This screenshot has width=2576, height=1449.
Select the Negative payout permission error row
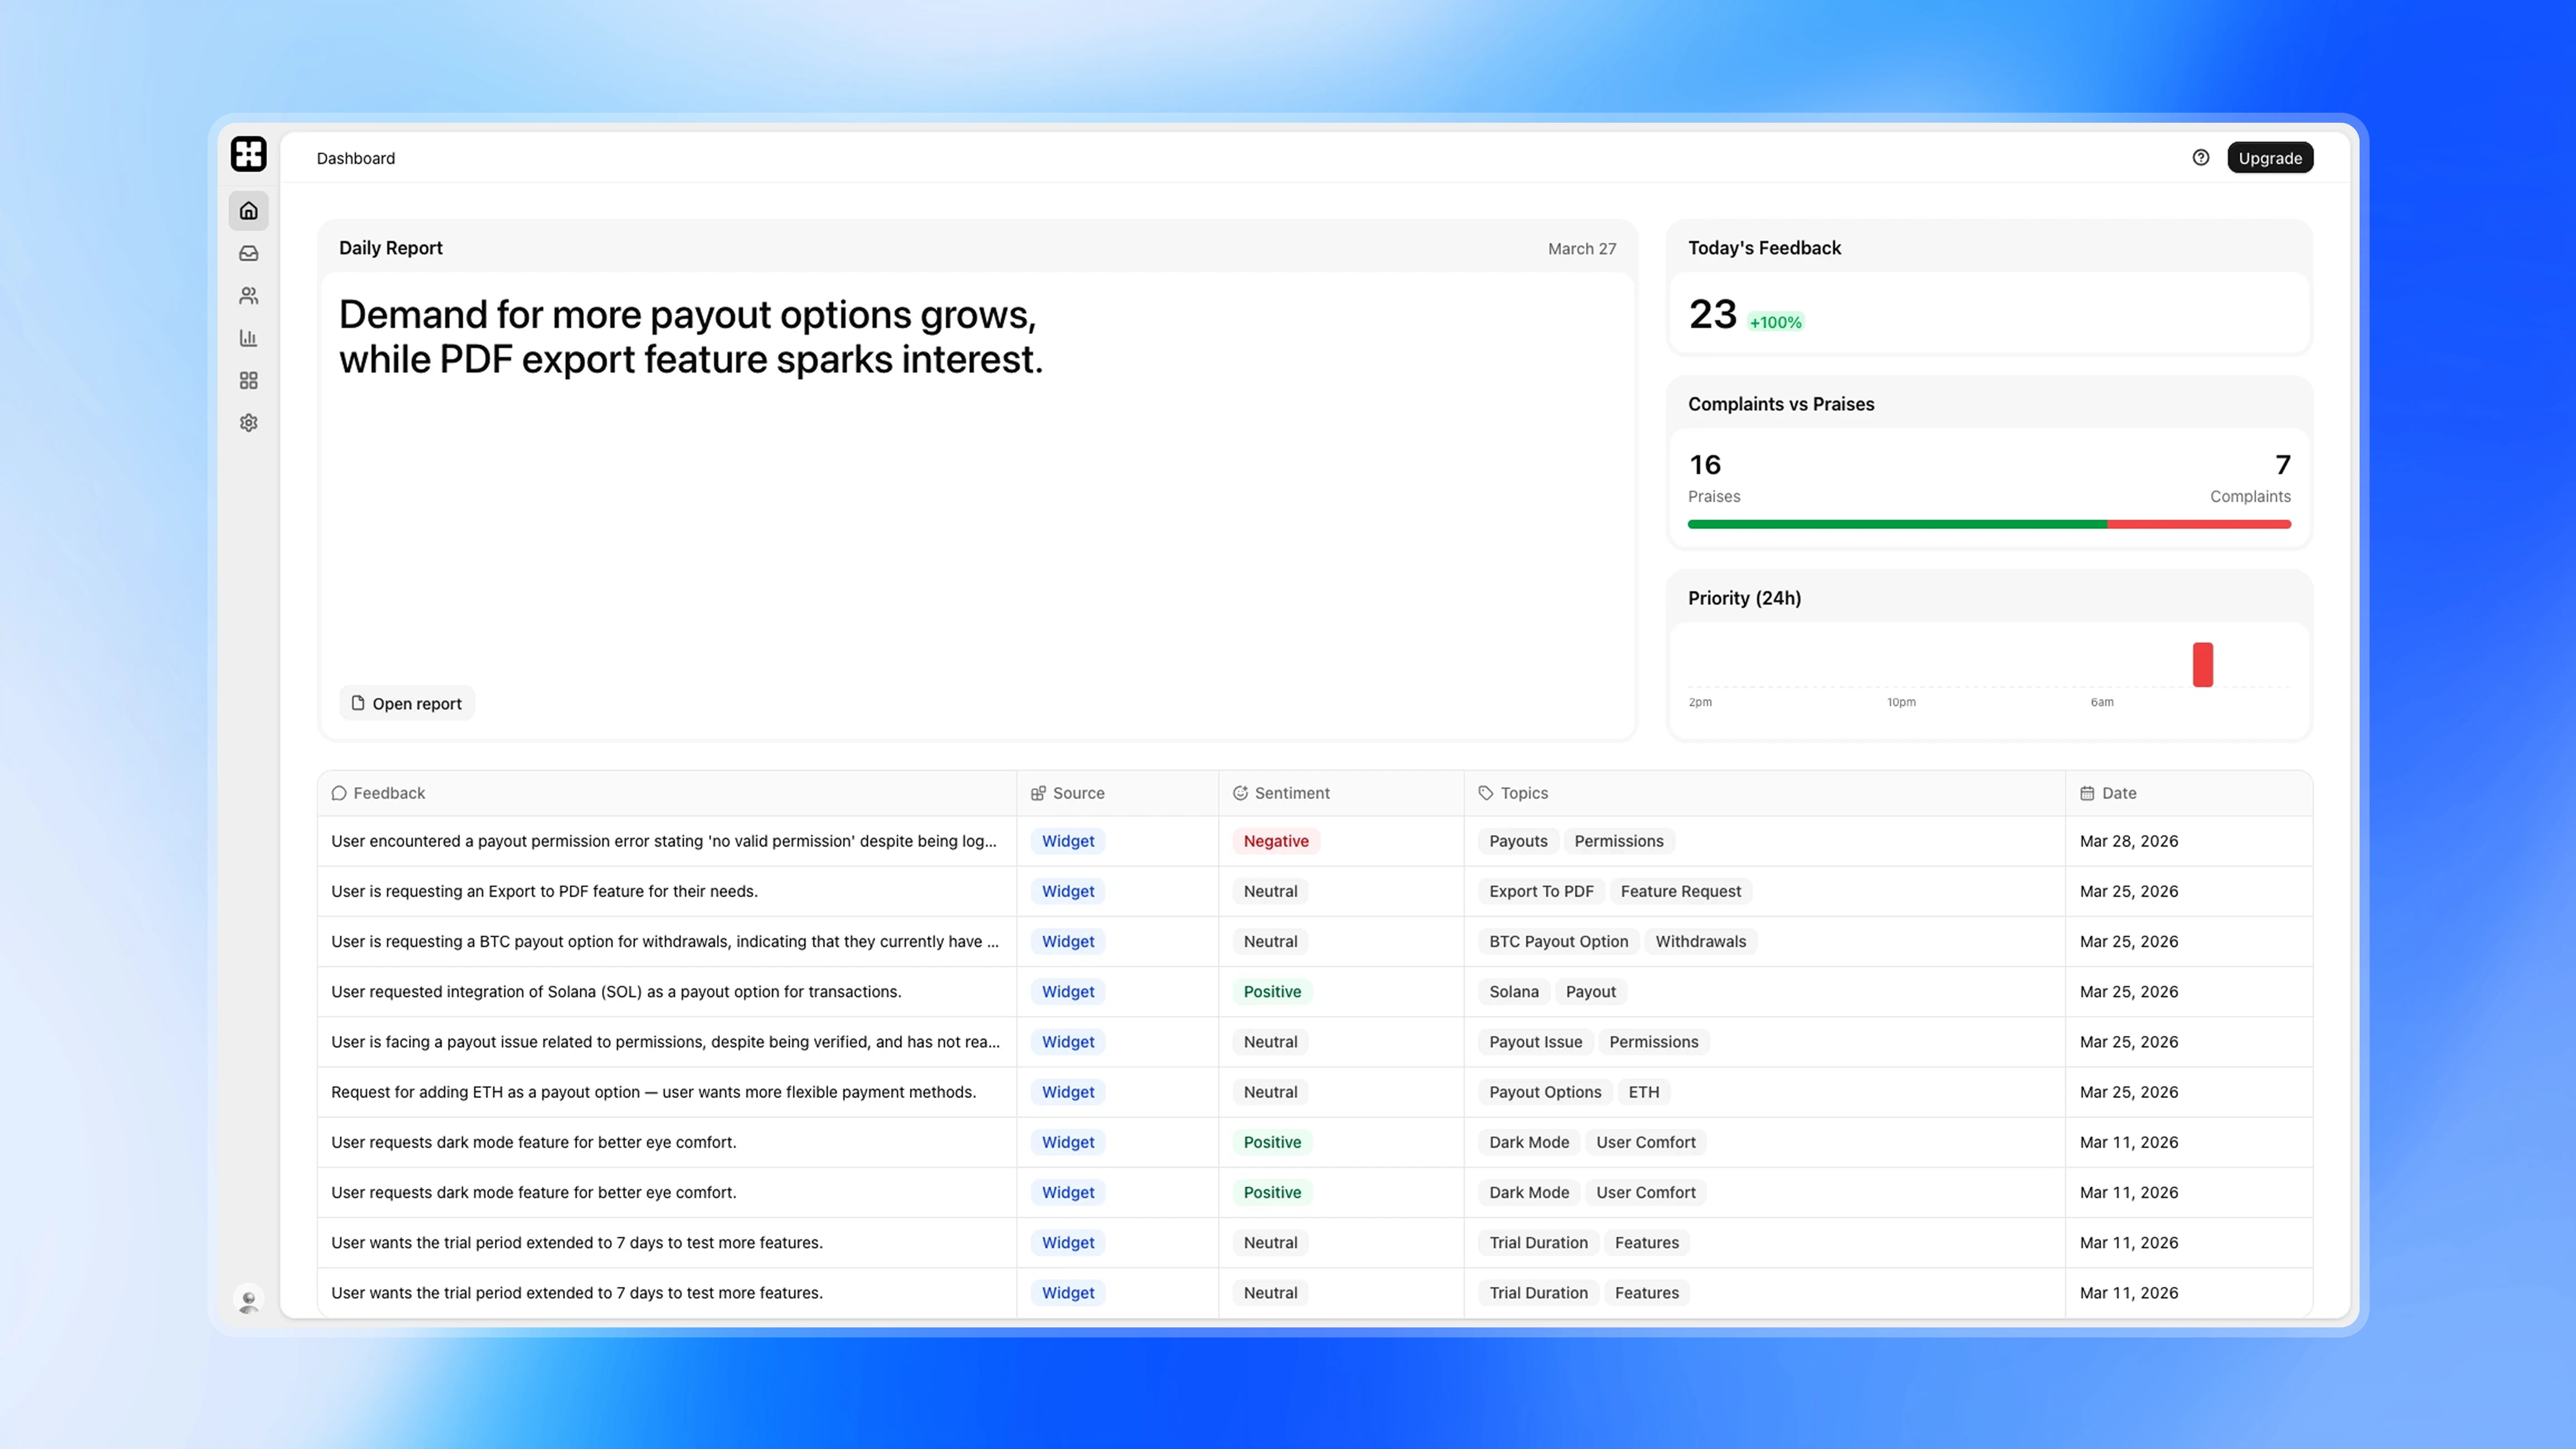664,841
